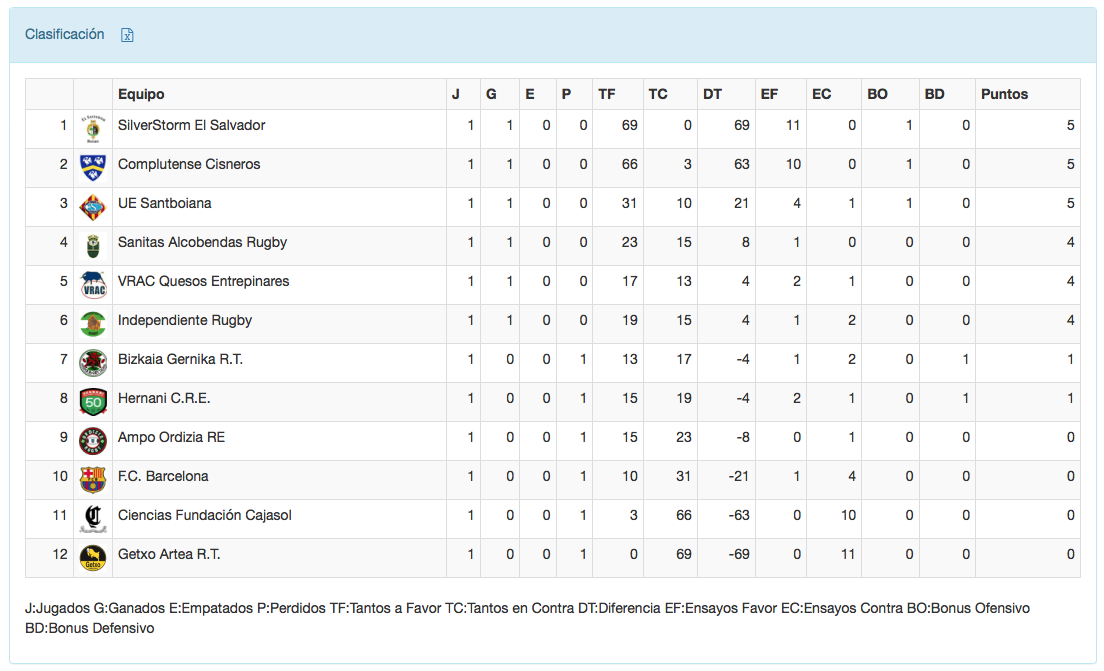Click Hernani C.R.E. team badge
Viewport: 1104px width, 671px height.
93,402
